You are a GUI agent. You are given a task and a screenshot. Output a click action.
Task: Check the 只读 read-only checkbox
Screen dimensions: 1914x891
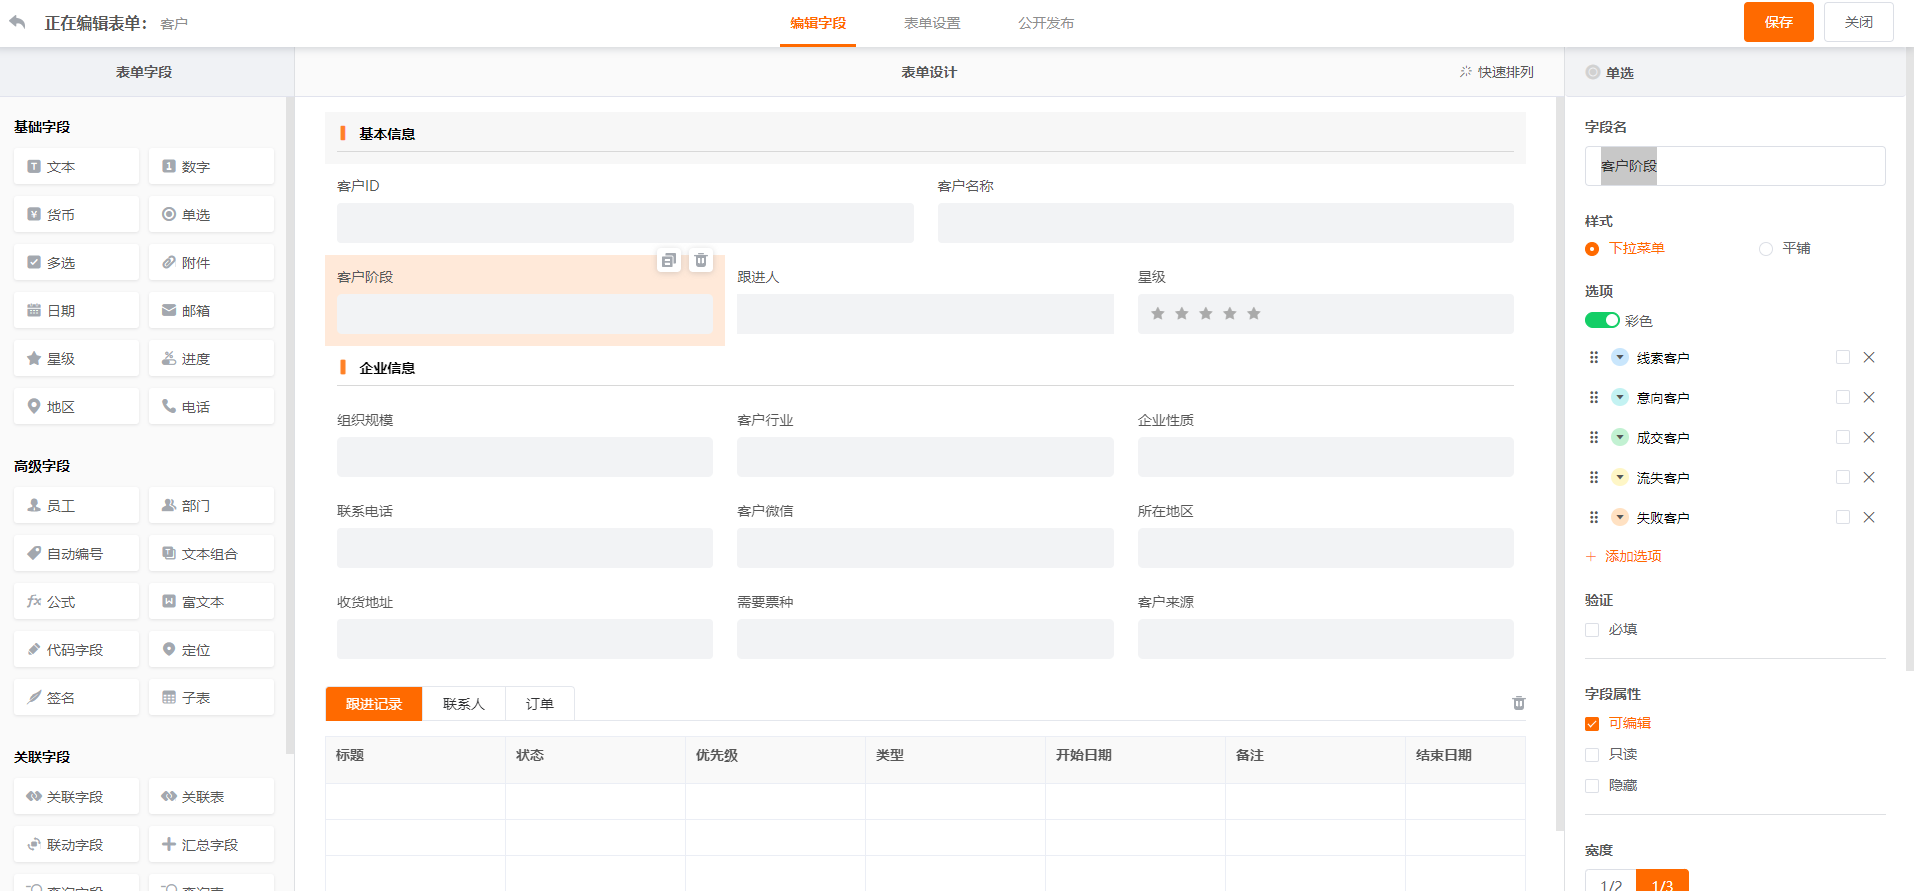pos(1592,754)
